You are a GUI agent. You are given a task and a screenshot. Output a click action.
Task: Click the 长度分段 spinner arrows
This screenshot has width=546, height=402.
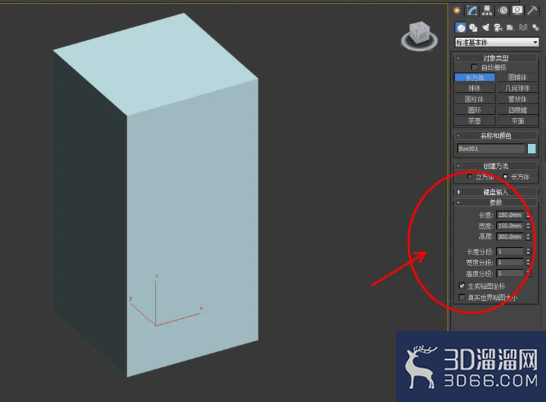pos(528,251)
